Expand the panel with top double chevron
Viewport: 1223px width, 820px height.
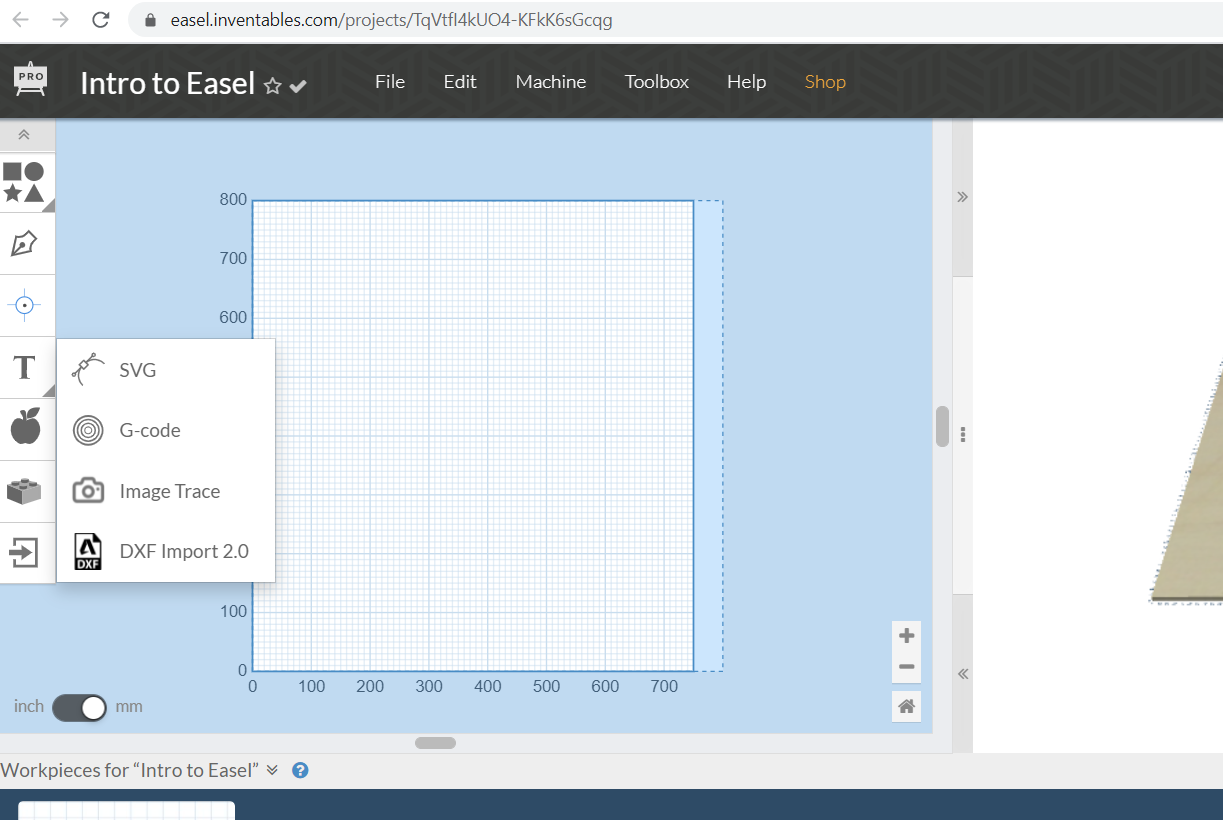click(x=962, y=197)
